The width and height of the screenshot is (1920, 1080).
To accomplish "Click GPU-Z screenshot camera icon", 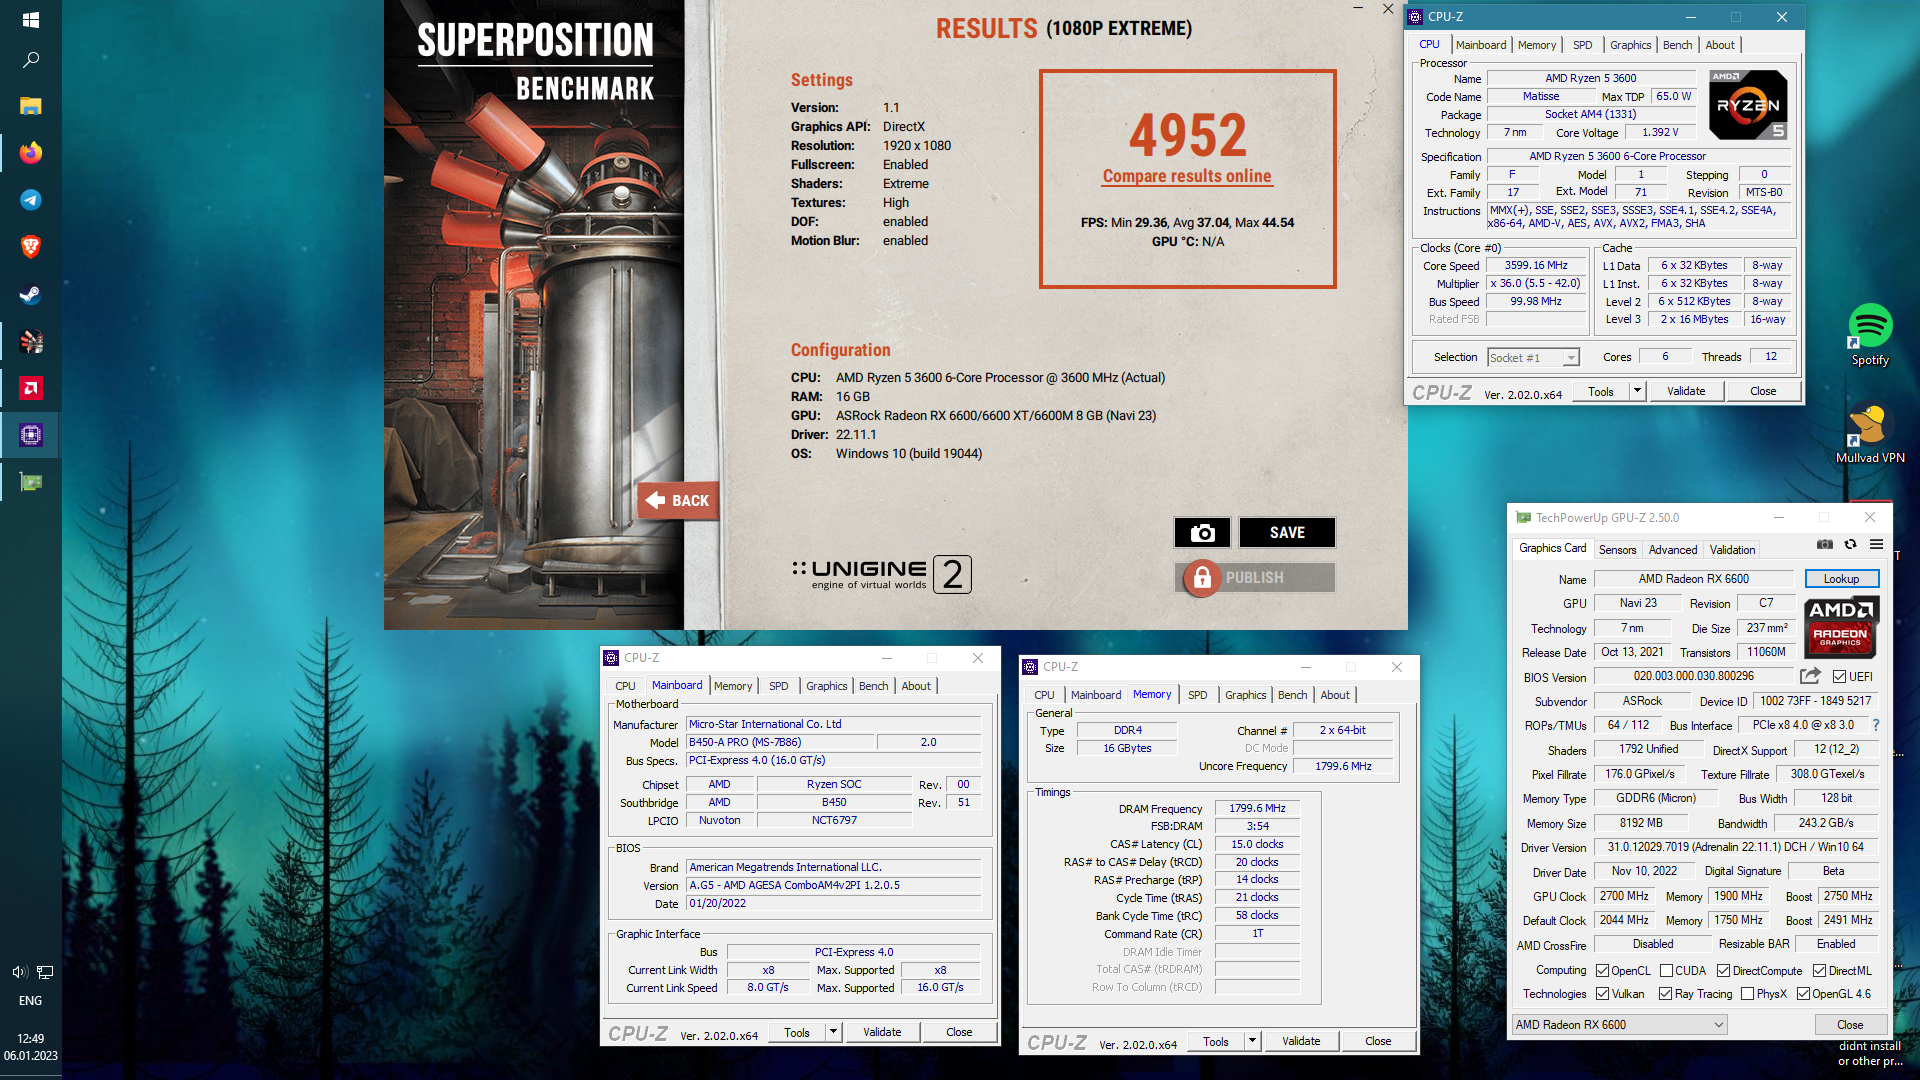I will [1825, 544].
